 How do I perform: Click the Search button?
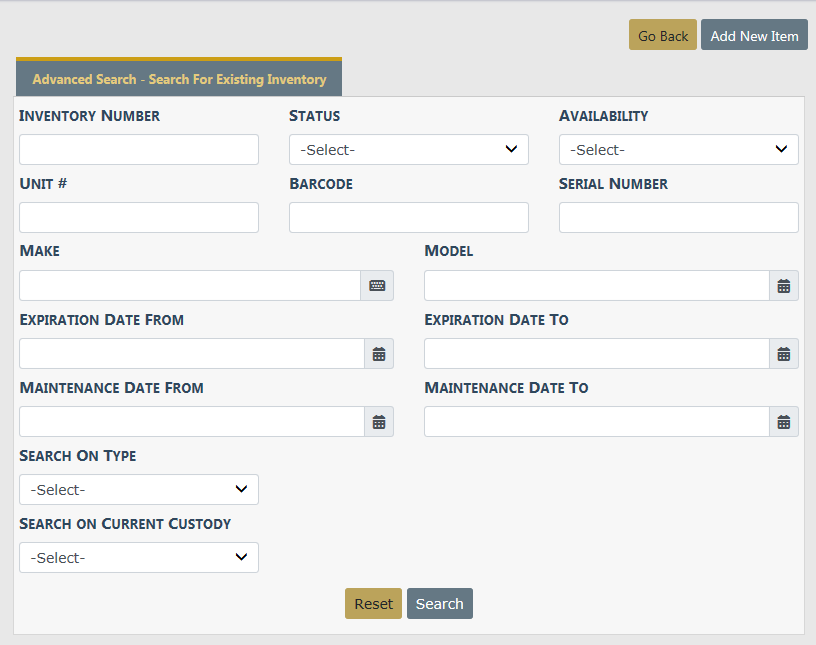point(439,604)
